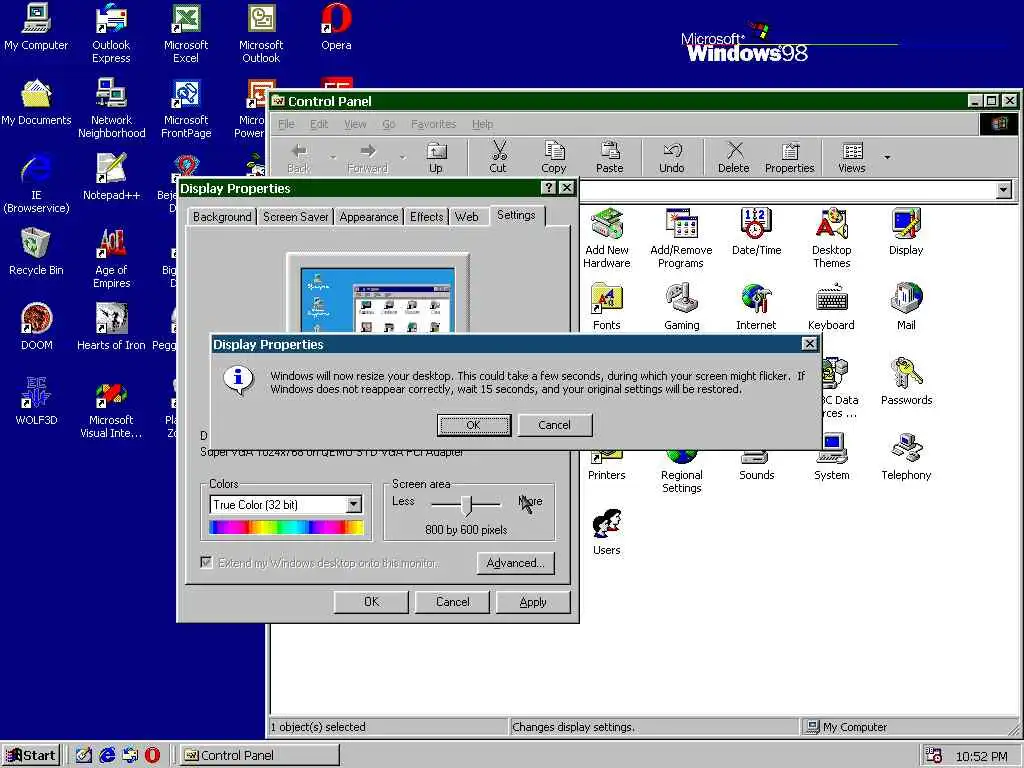Click the Paste toolbar button
Screen dimensions: 1024x768
(x=609, y=157)
